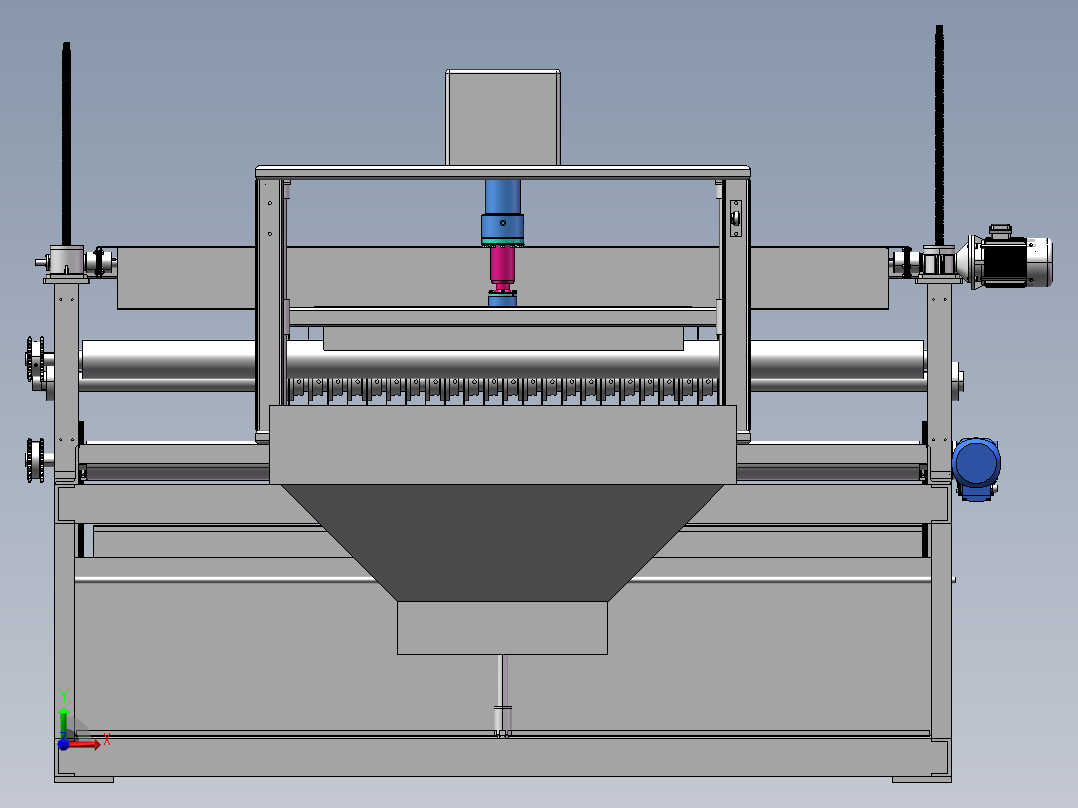The height and width of the screenshot is (808, 1078).
Task: Select the lower chain sprocket on left side
Action: click(x=35, y=459)
